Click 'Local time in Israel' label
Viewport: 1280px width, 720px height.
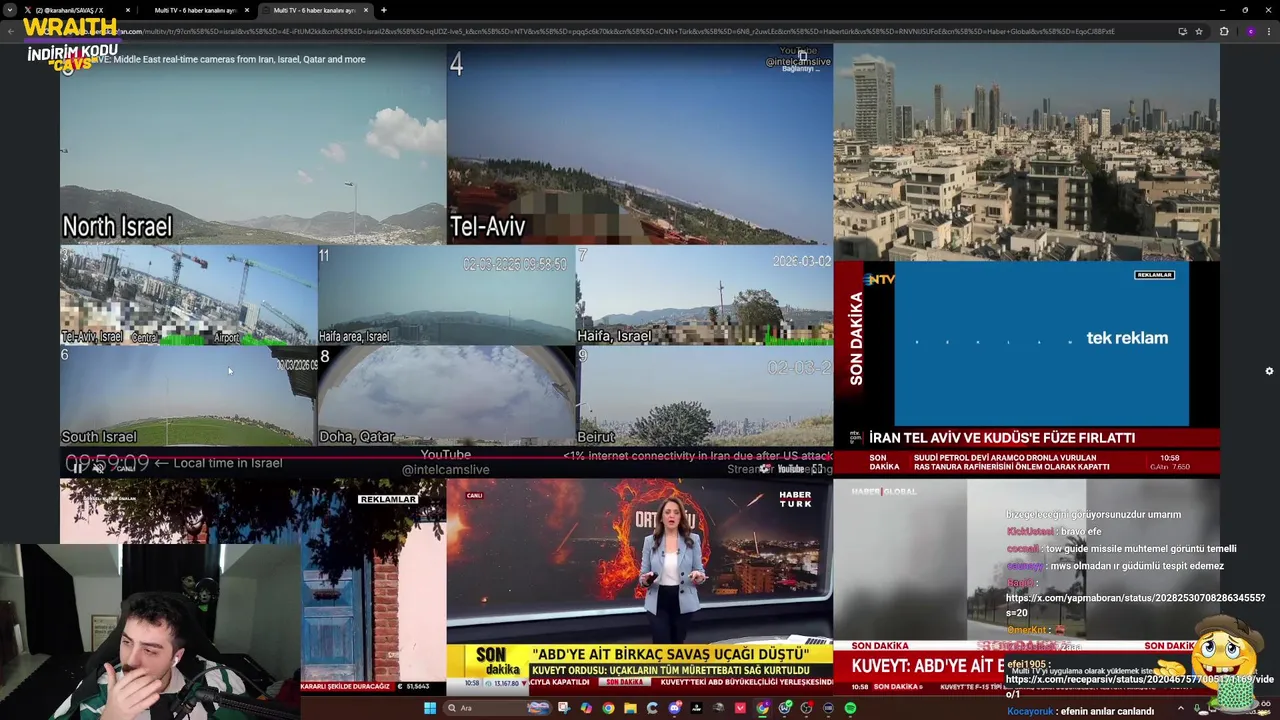pos(228,463)
